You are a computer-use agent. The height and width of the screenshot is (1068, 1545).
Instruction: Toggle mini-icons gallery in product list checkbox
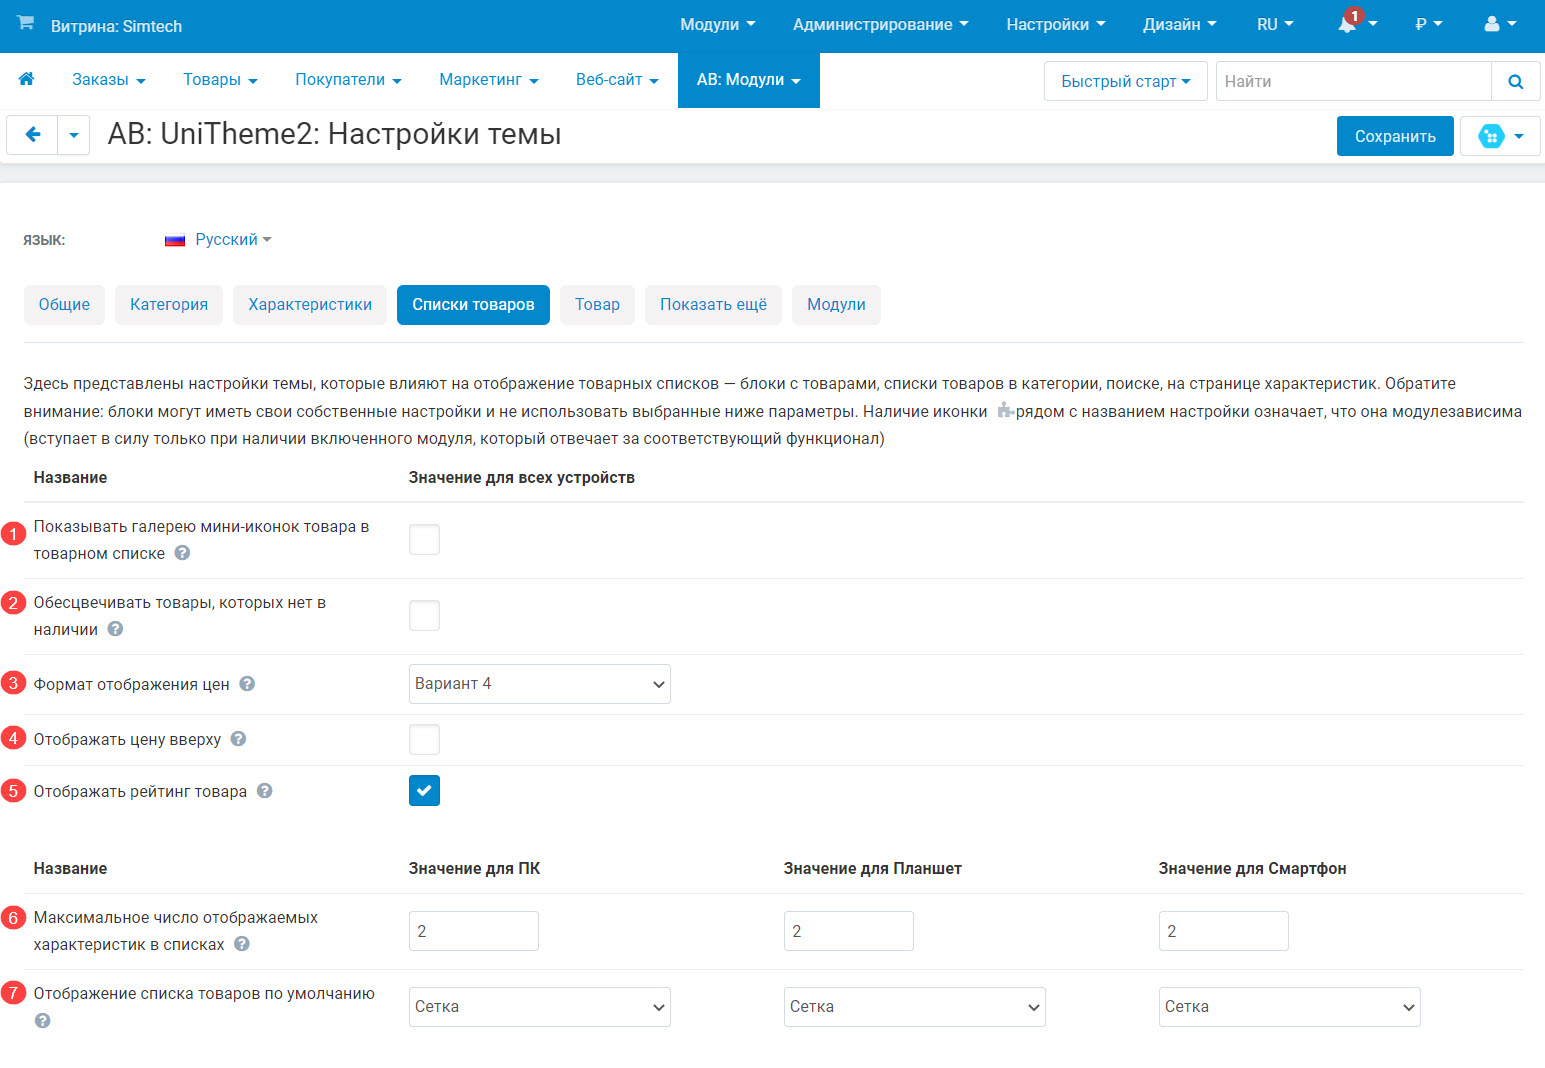tap(424, 540)
